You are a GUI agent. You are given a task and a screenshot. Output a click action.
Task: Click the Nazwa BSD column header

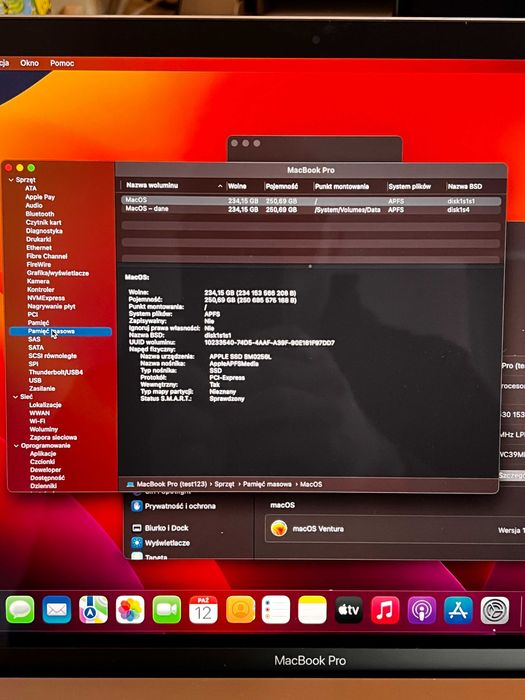coord(465,186)
